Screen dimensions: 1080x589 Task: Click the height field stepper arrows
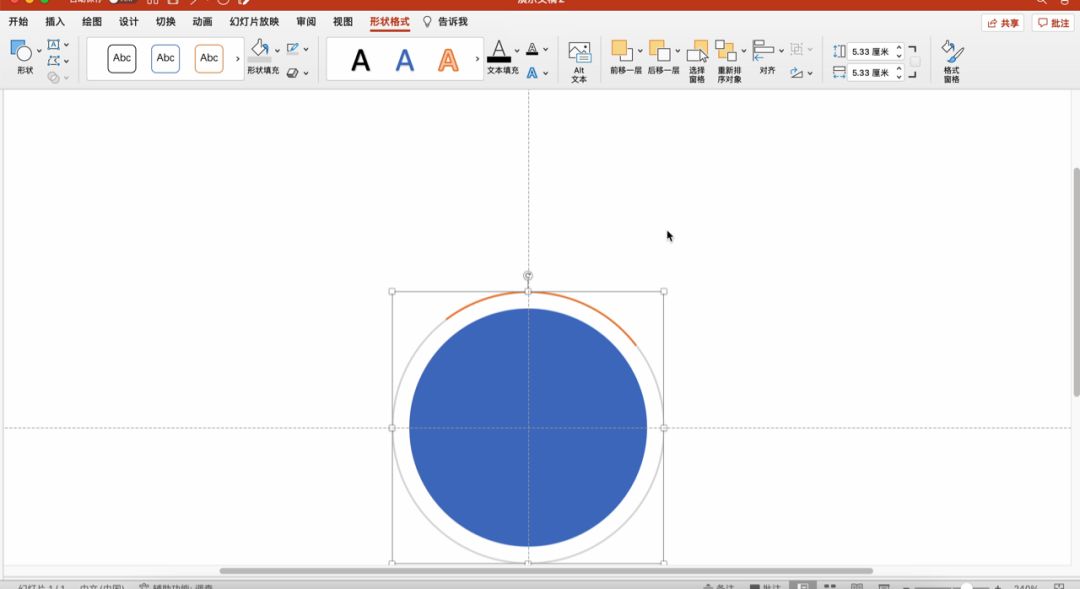(x=899, y=52)
